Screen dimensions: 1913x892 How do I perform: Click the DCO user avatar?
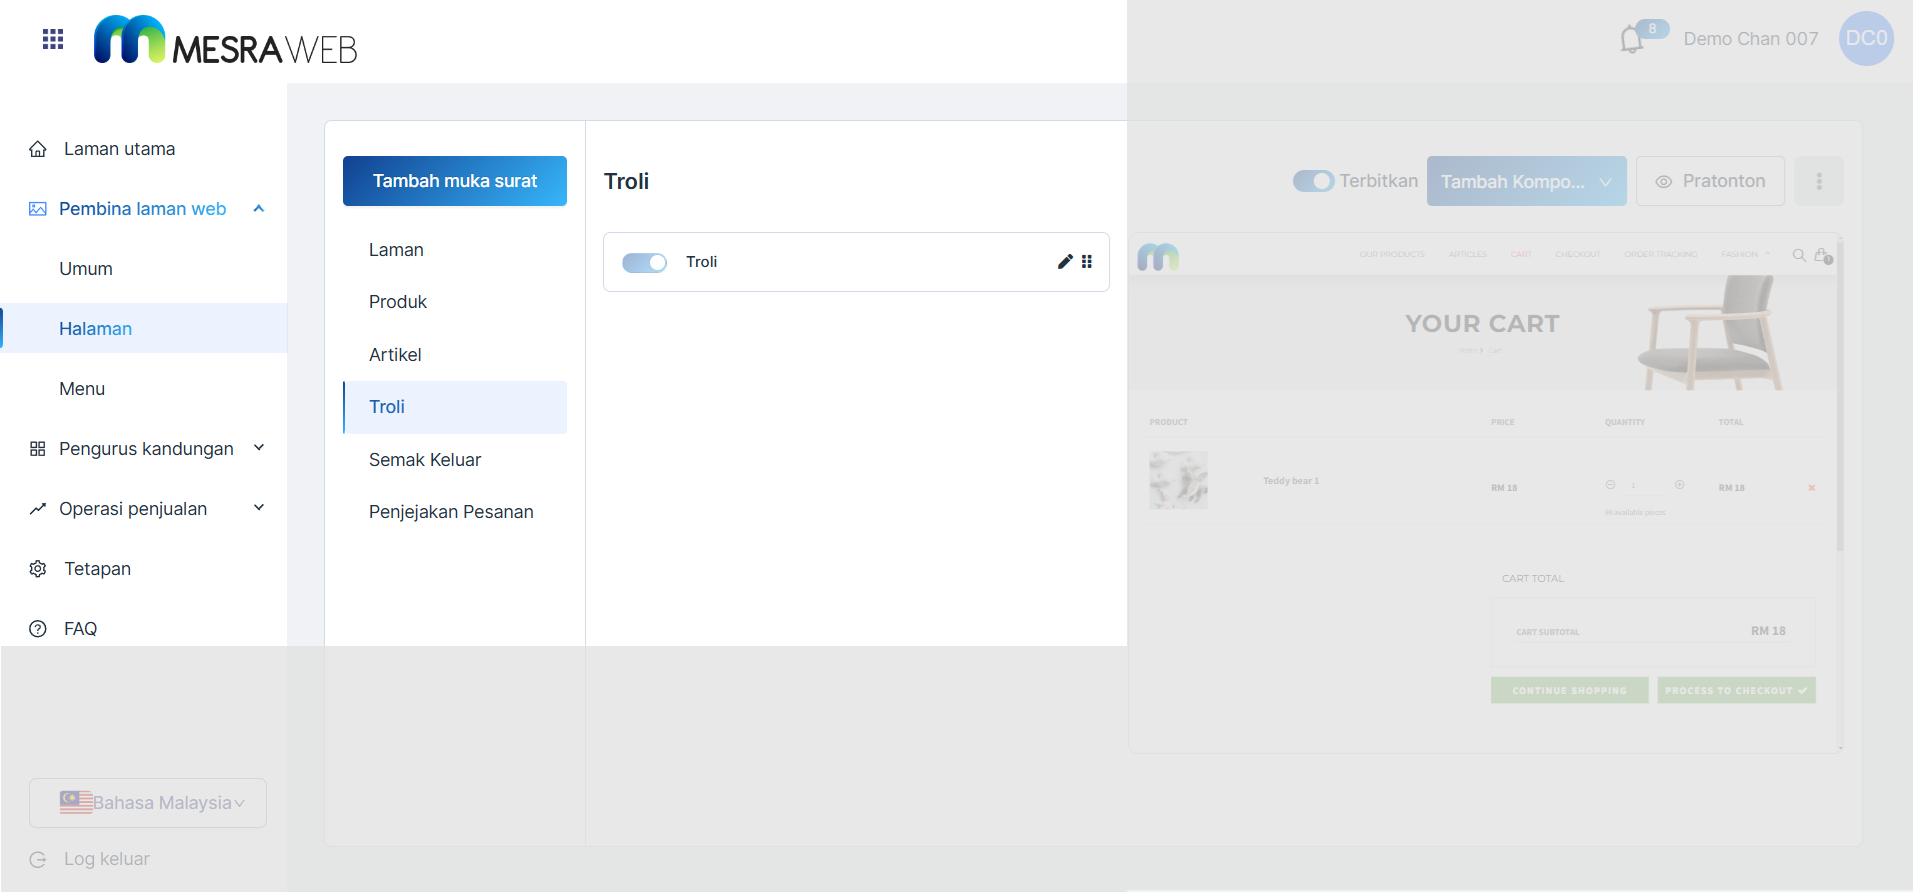pos(1865,39)
